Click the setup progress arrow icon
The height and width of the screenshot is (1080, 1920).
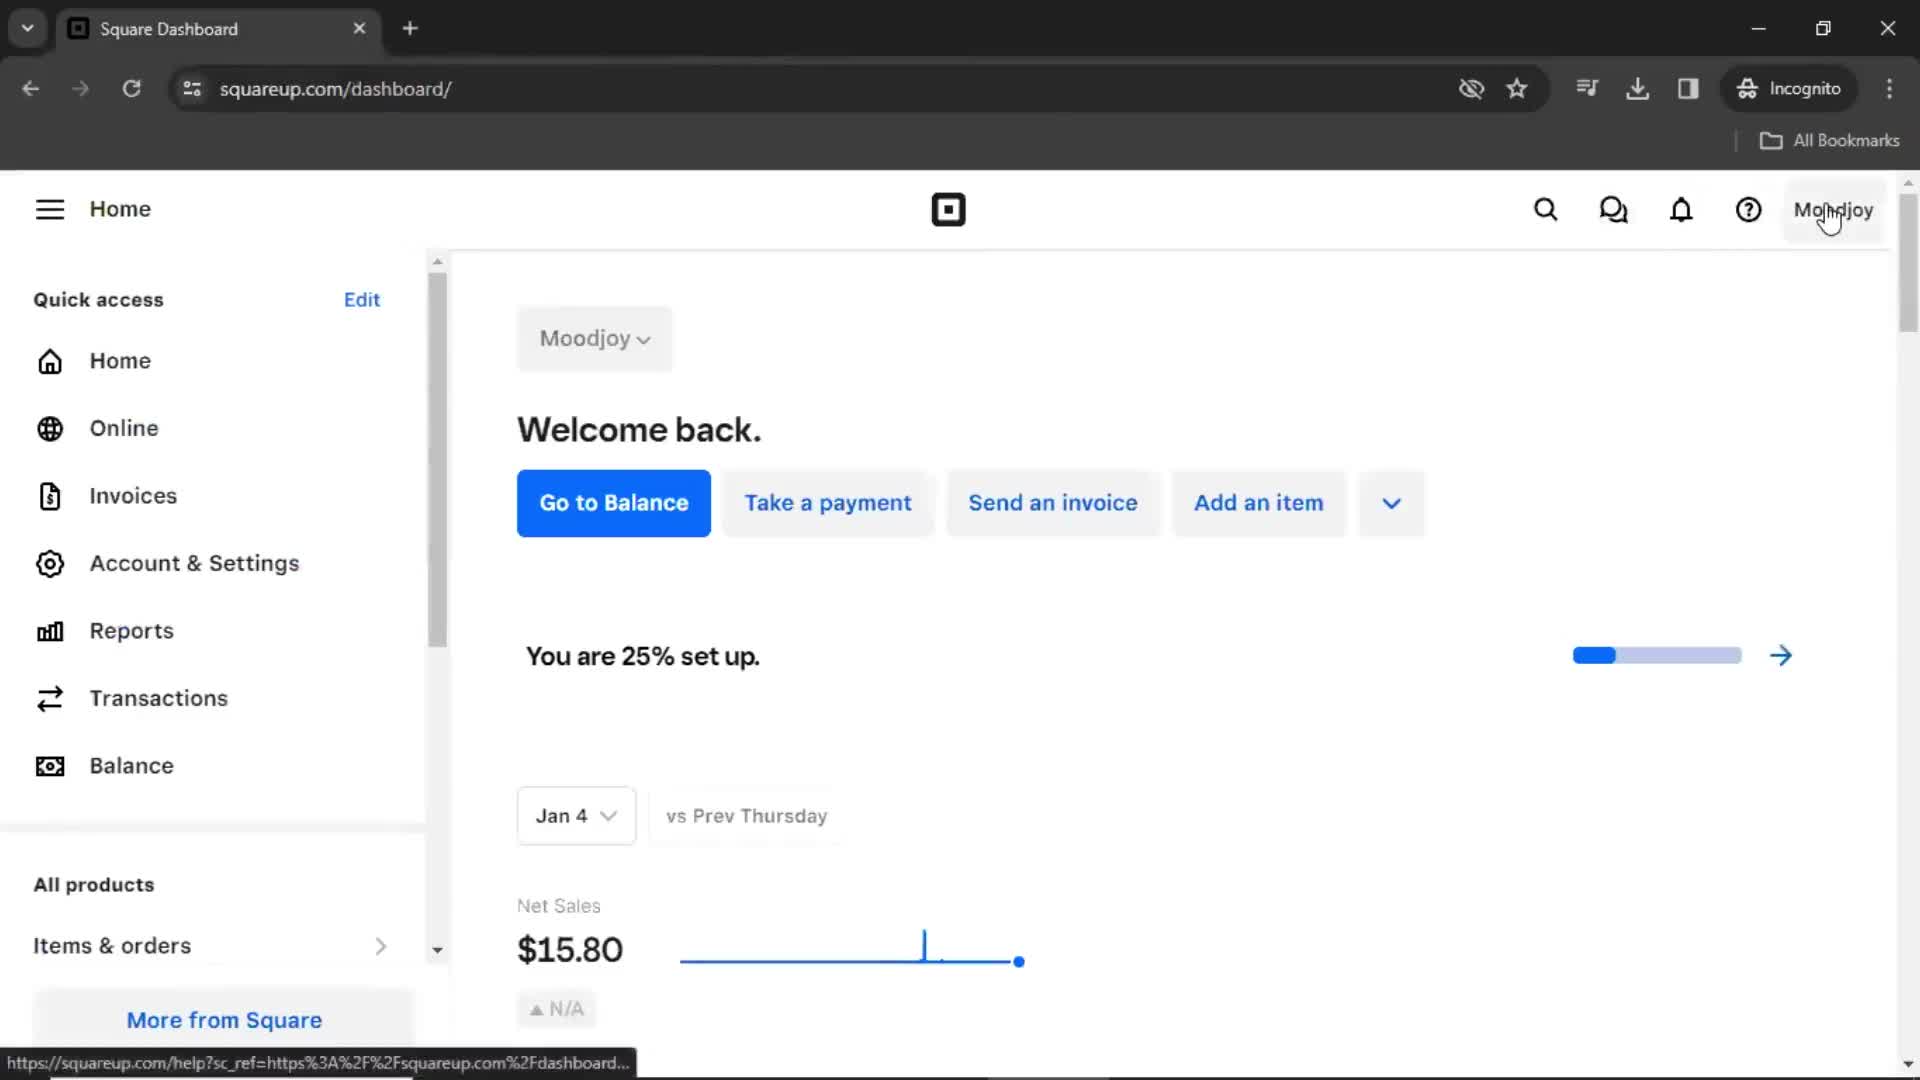coord(1781,655)
